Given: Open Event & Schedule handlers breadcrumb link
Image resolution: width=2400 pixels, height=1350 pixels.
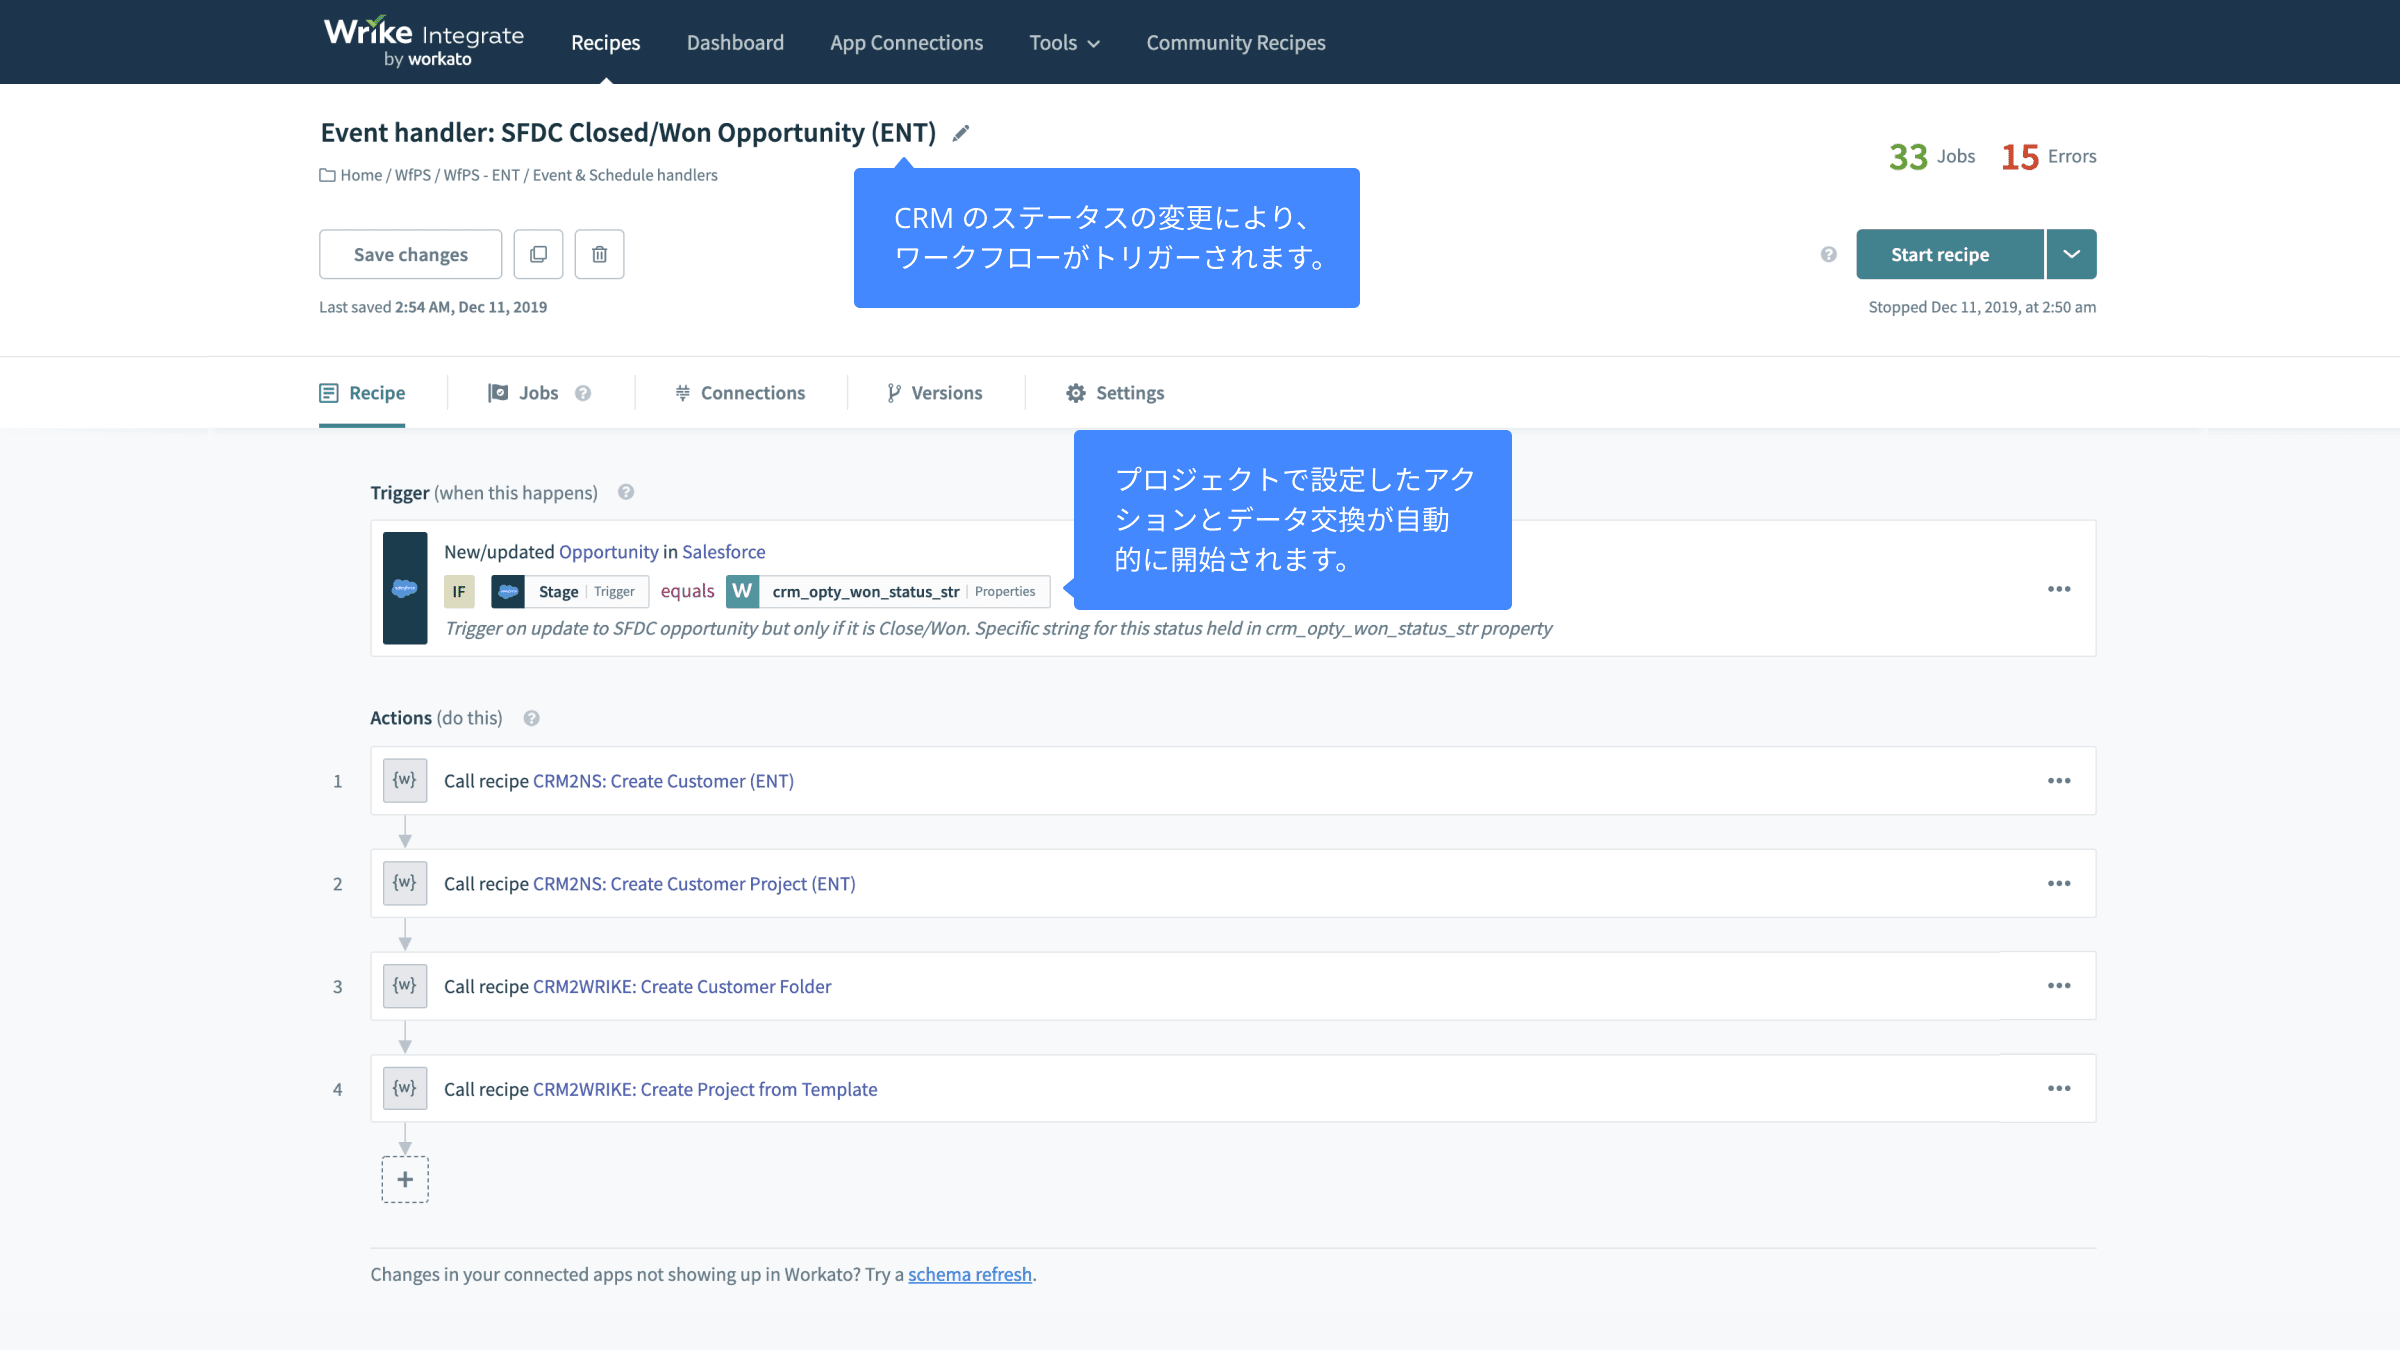Looking at the screenshot, I should pos(625,175).
